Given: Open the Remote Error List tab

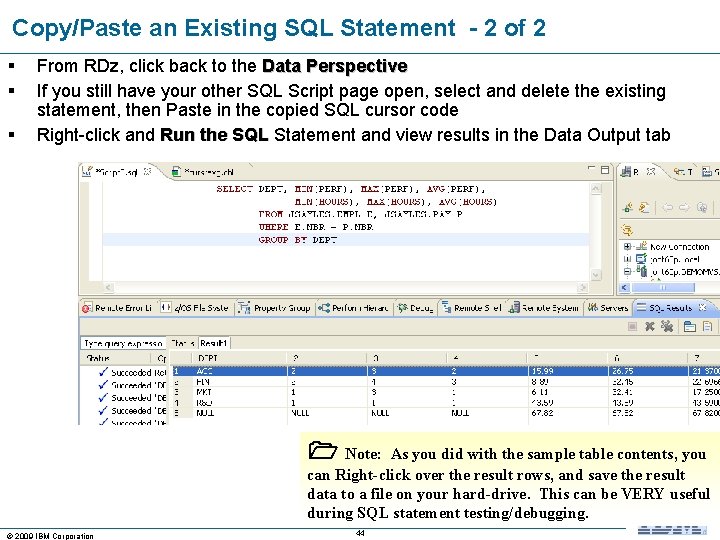Looking at the screenshot, I should click(118, 308).
